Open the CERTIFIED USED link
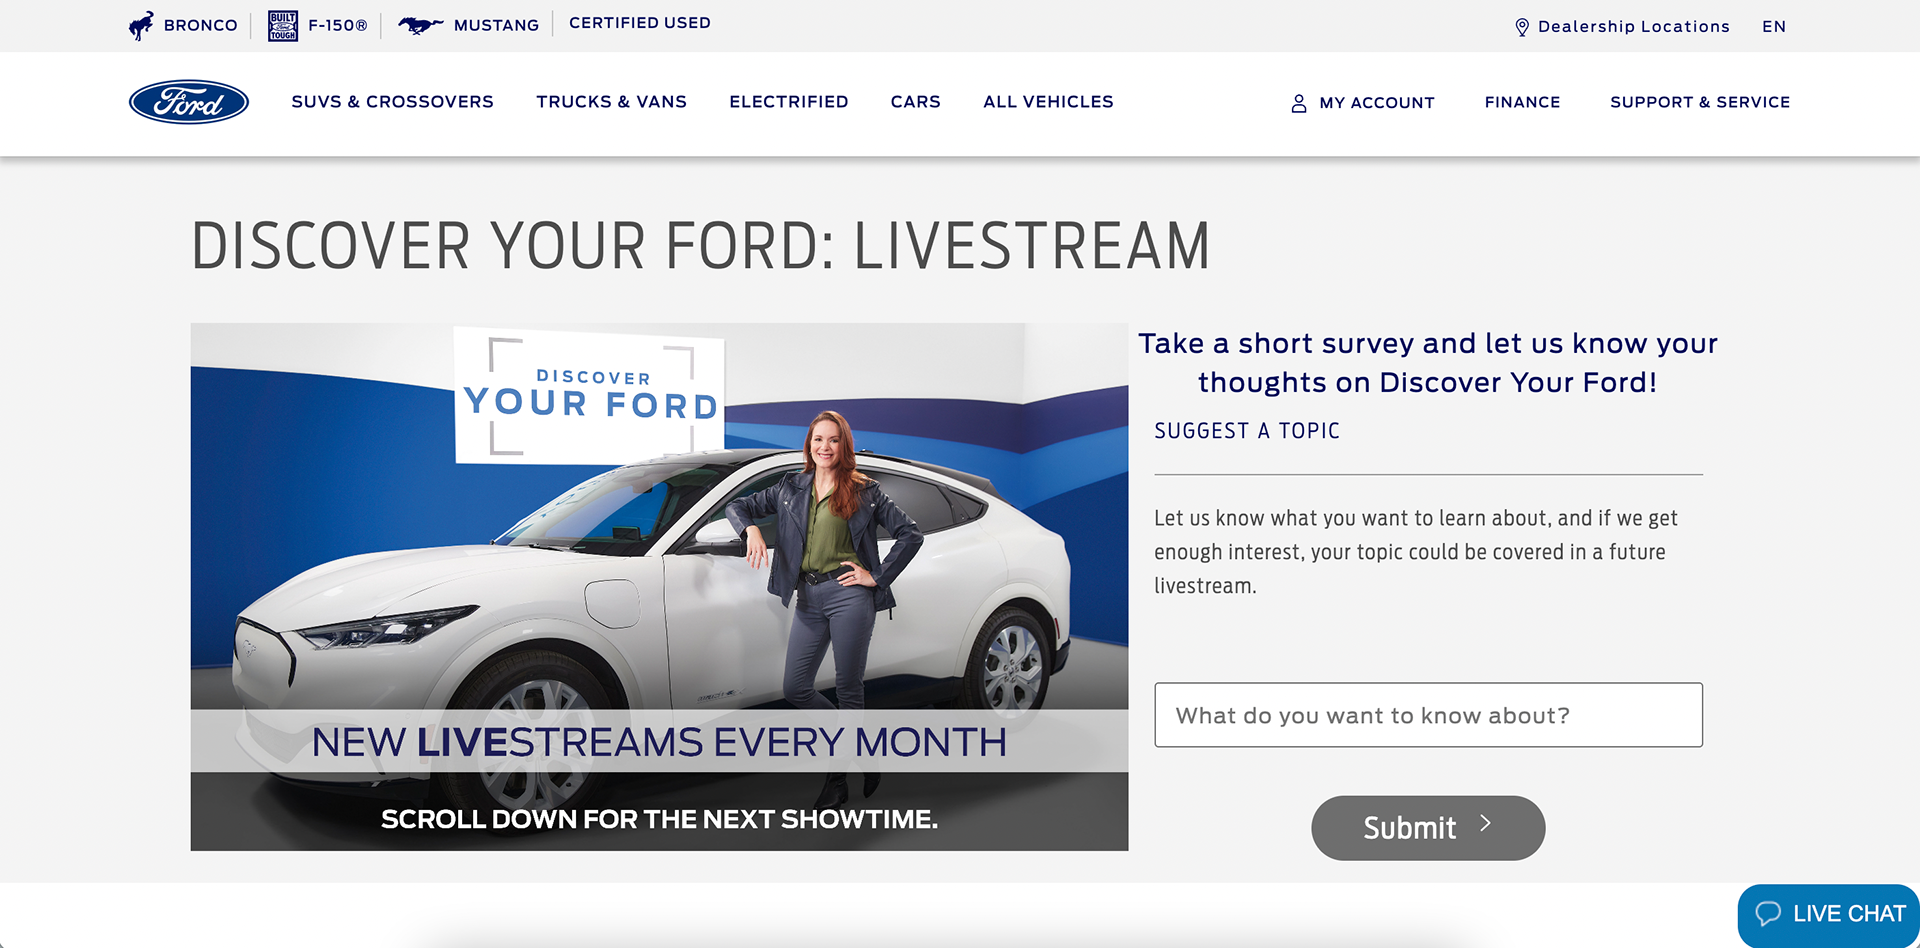The width and height of the screenshot is (1920, 948). [640, 23]
